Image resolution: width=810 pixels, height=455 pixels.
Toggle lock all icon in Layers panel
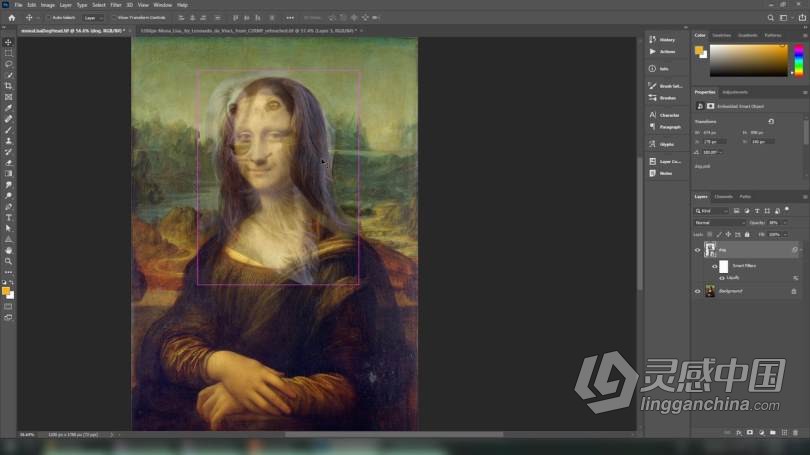(x=747, y=234)
